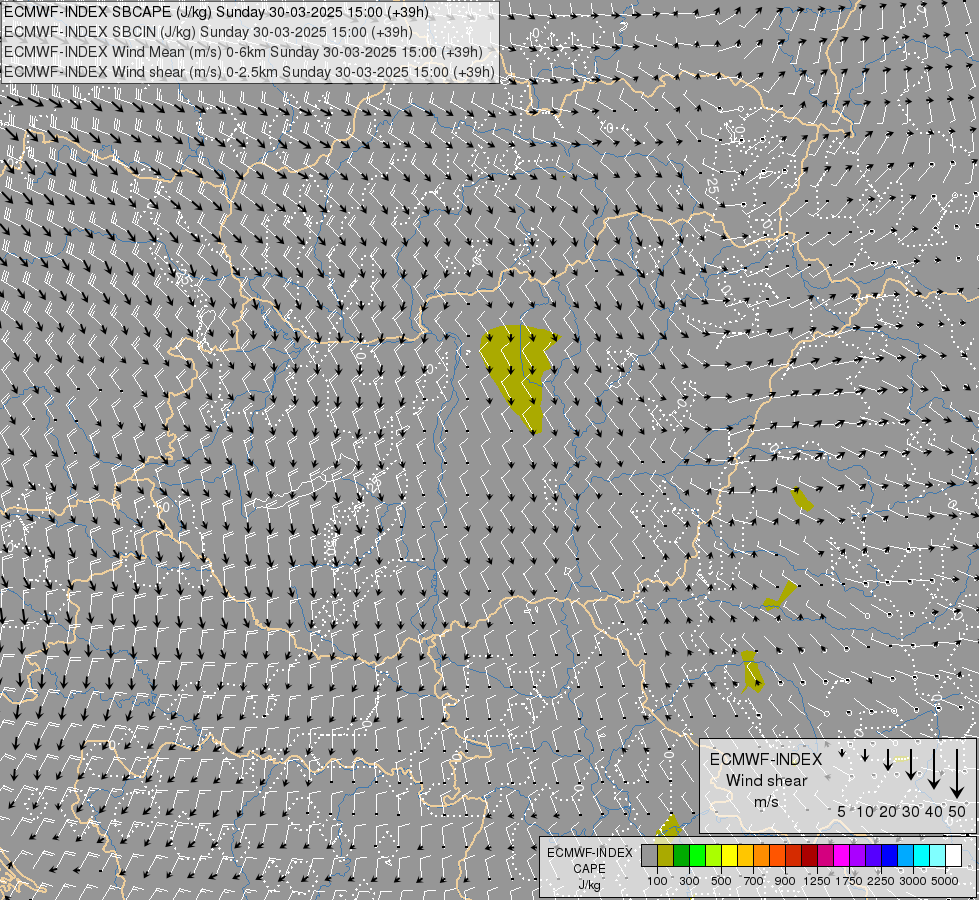Click the '3000' CAPE legend value
This screenshot has width=979, height=900.
[x=913, y=881]
